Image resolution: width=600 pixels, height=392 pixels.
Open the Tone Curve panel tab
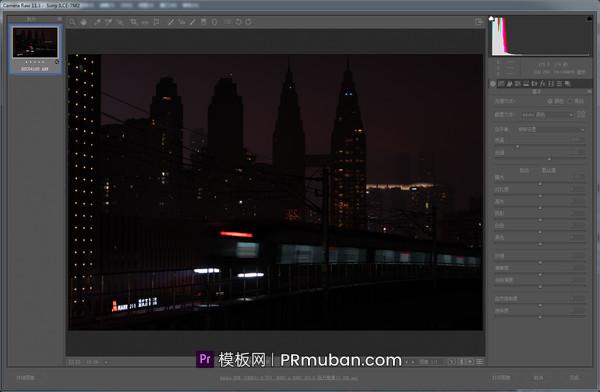click(501, 83)
